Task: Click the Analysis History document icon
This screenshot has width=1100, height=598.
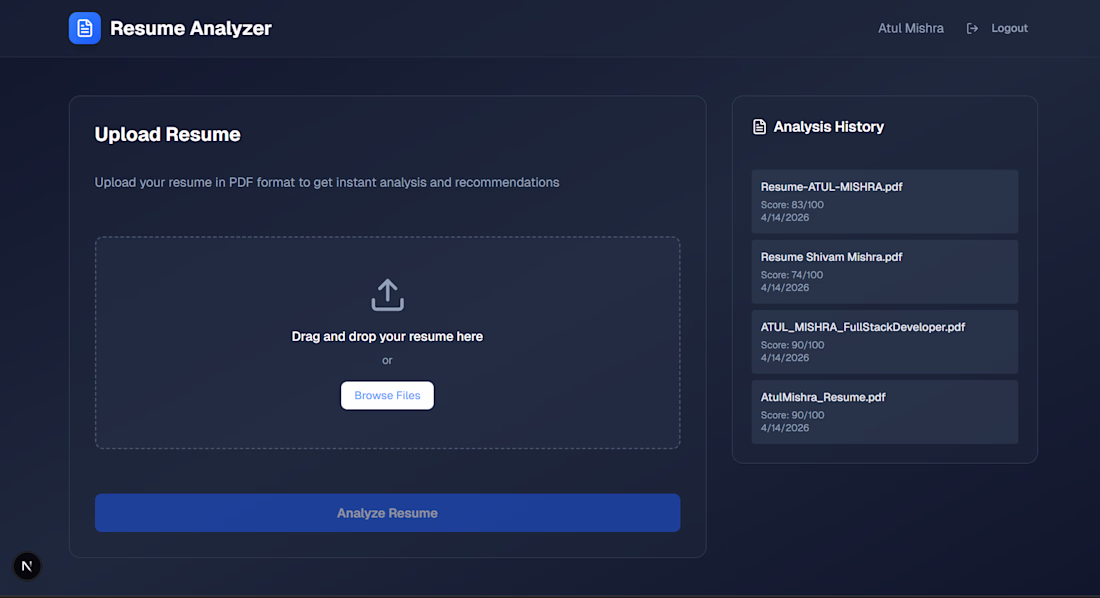Action: pos(759,126)
